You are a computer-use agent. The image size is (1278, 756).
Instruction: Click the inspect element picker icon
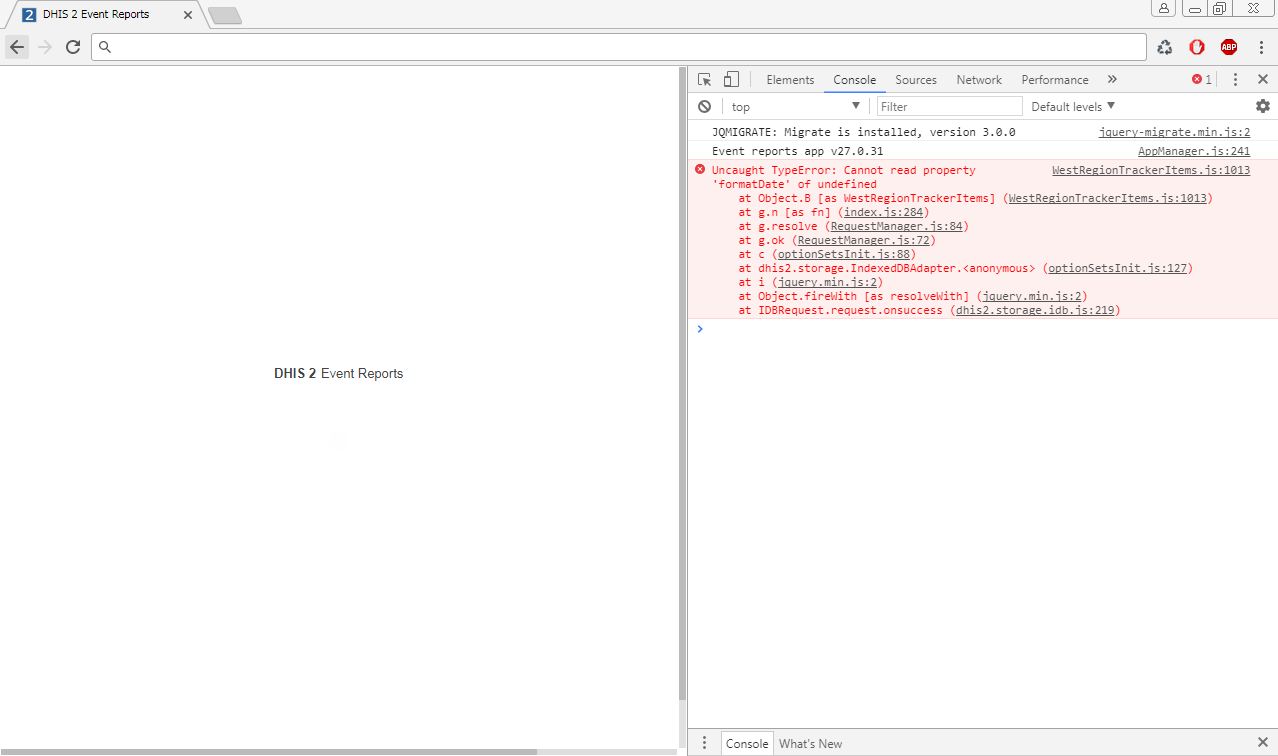705,80
